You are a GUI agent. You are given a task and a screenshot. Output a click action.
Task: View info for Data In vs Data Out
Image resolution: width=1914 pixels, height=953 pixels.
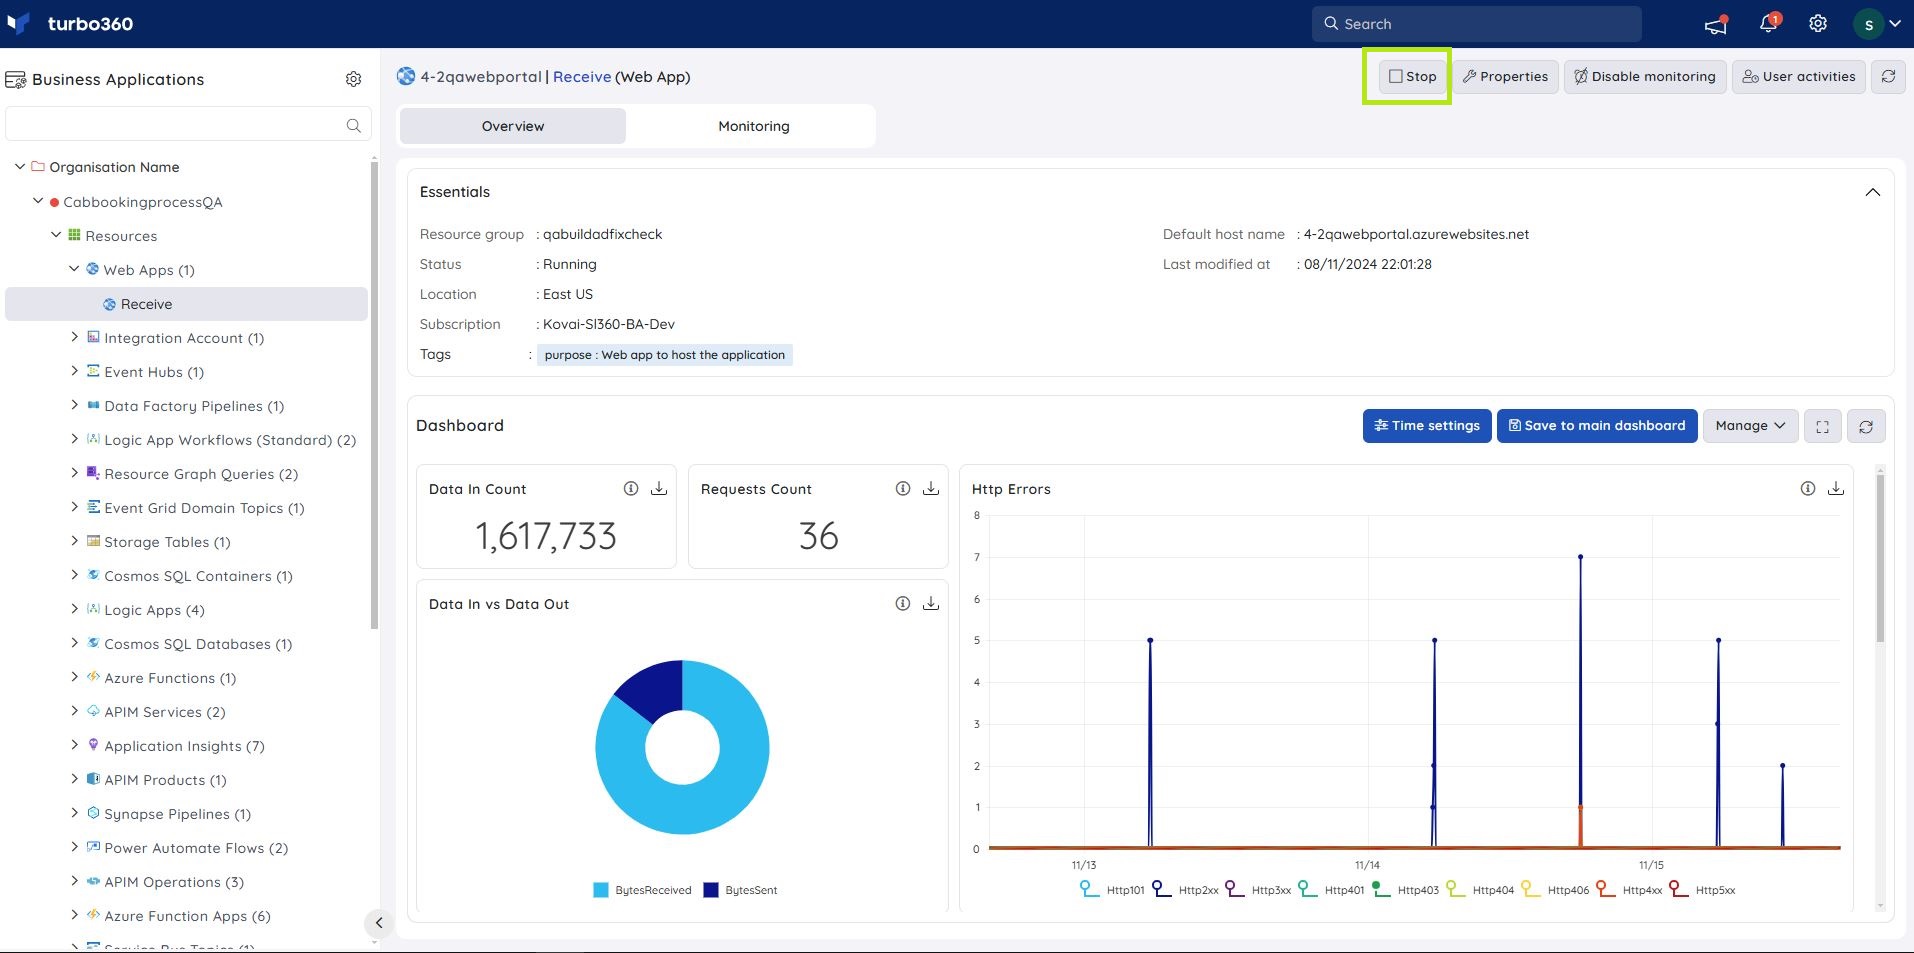click(903, 604)
